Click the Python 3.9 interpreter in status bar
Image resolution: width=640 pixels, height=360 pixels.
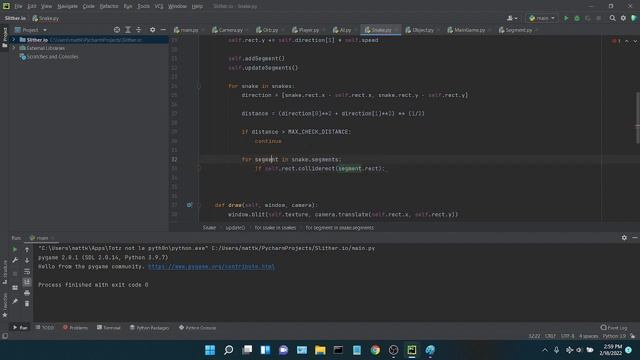[614, 336]
